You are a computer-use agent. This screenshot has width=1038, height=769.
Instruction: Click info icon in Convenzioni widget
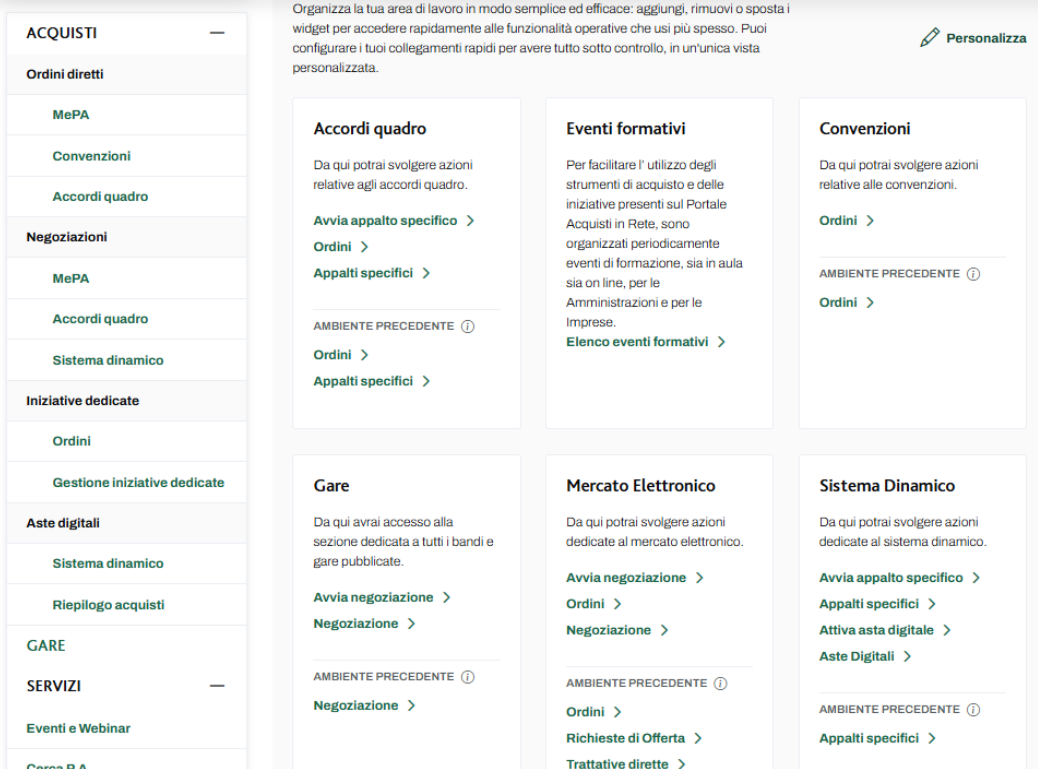pyautogui.click(x=973, y=274)
